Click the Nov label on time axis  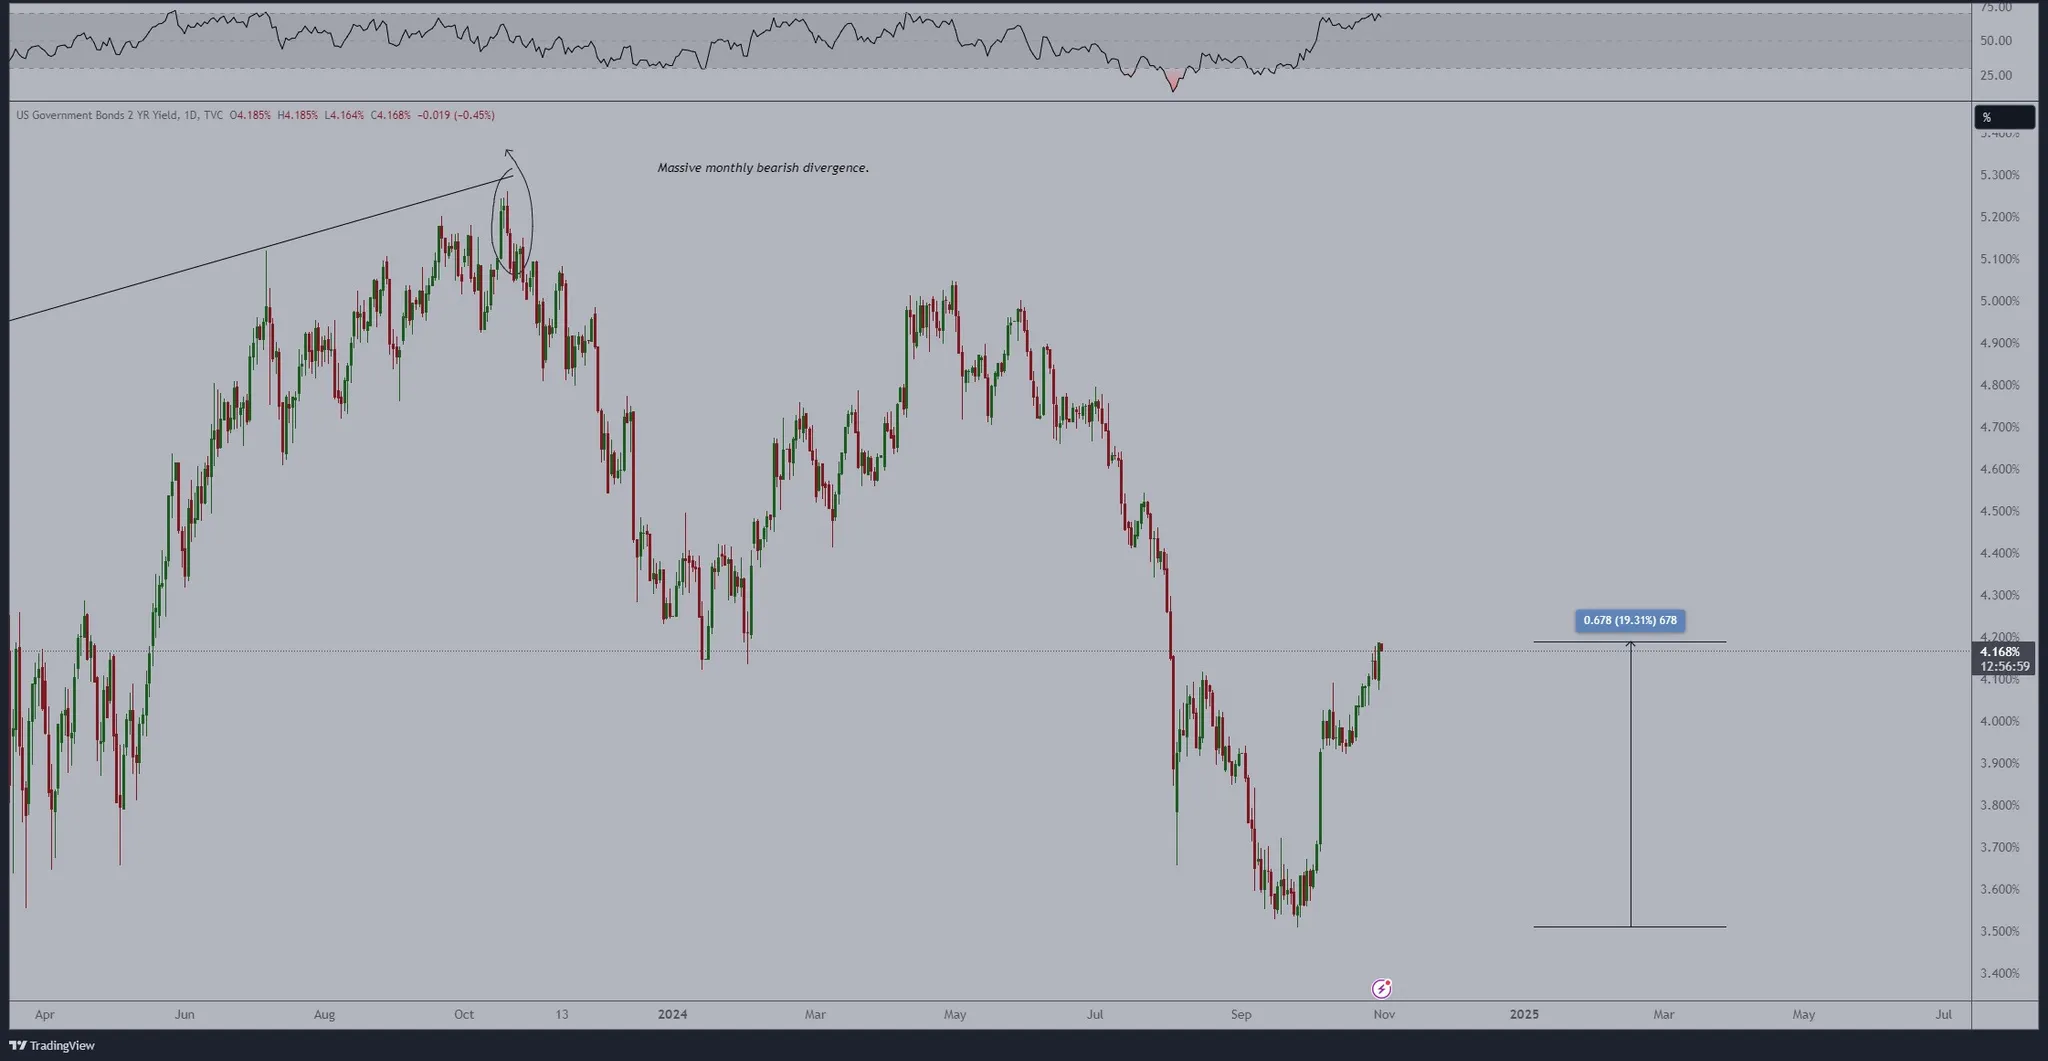pos(1383,1014)
